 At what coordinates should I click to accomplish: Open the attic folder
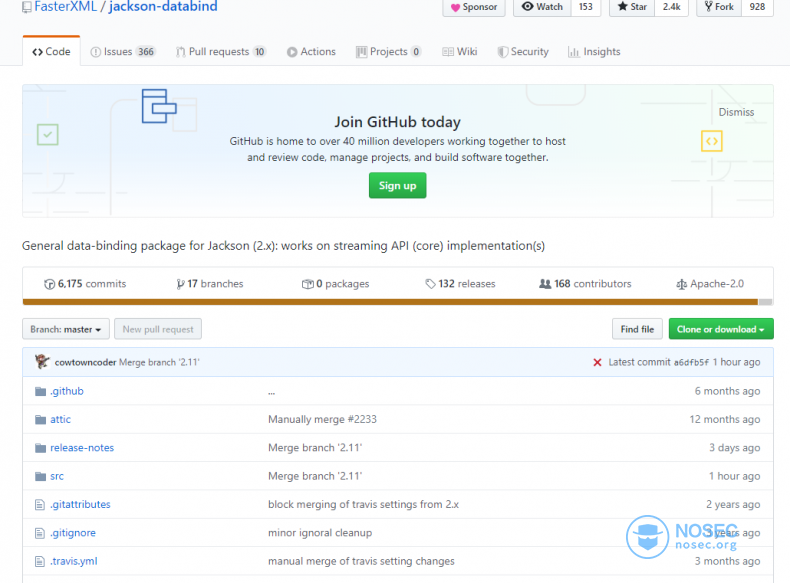[x=60, y=419]
